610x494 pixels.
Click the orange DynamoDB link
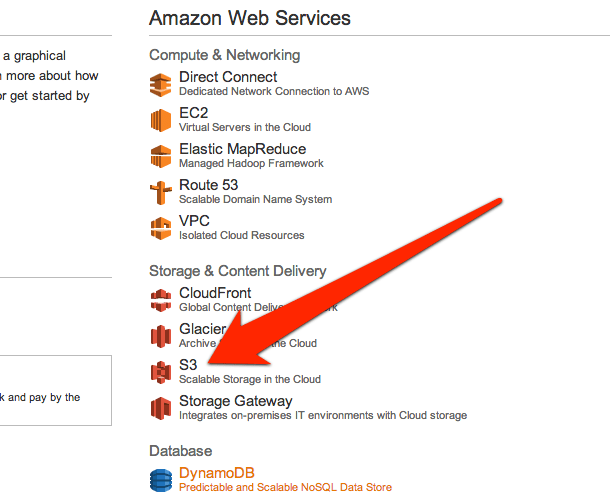point(217,473)
